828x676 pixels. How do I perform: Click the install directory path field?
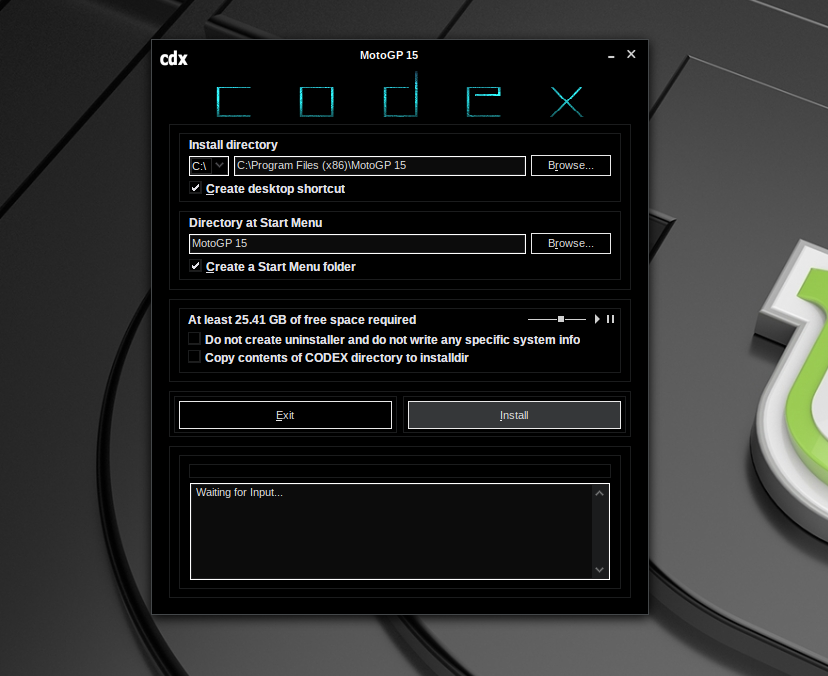(x=380, y=166)
